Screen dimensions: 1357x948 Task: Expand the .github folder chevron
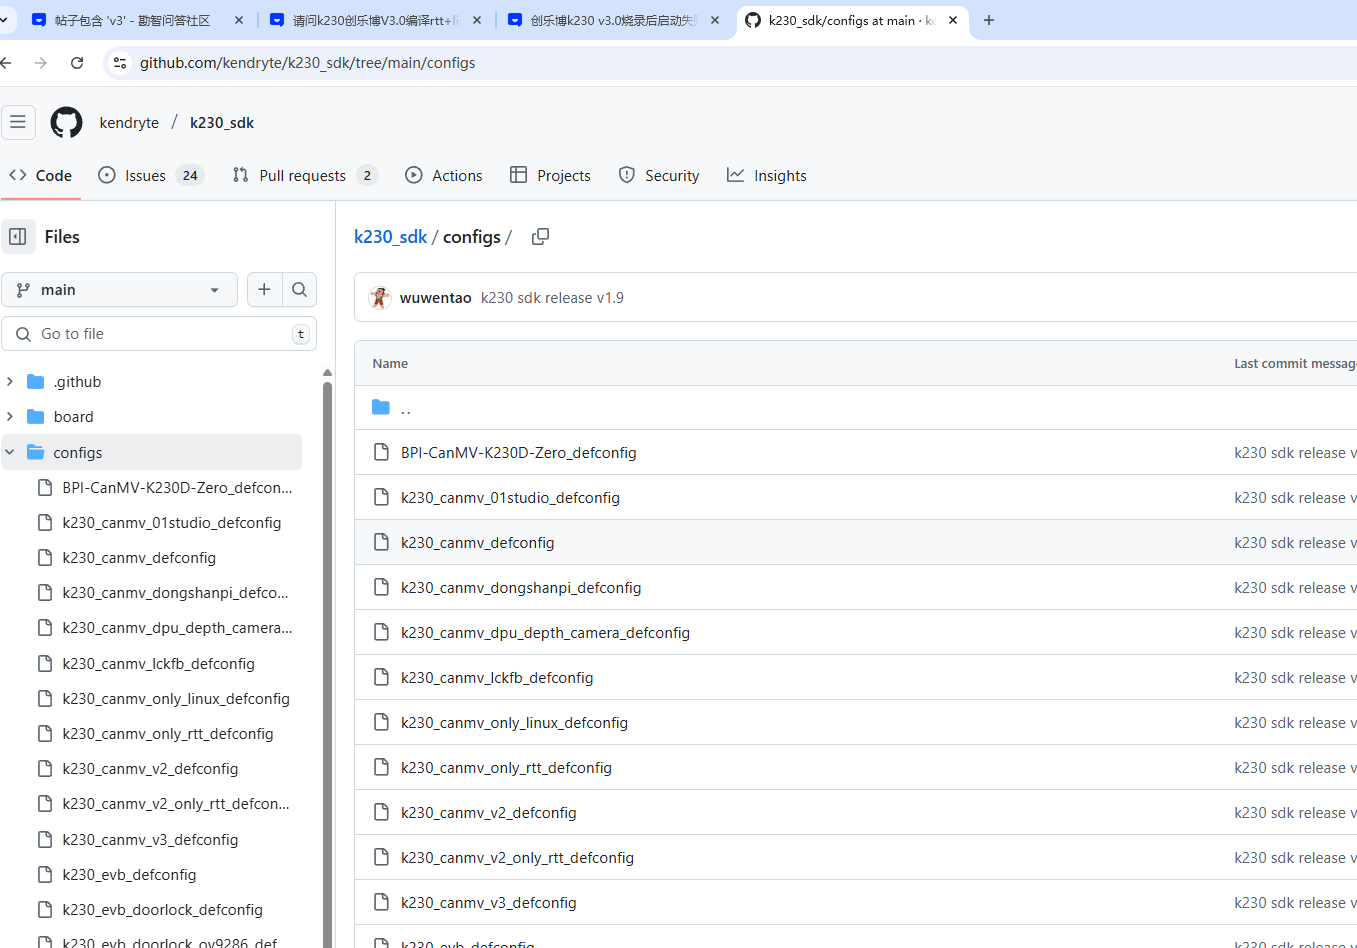pyautogui.click(x=10, y=382)
